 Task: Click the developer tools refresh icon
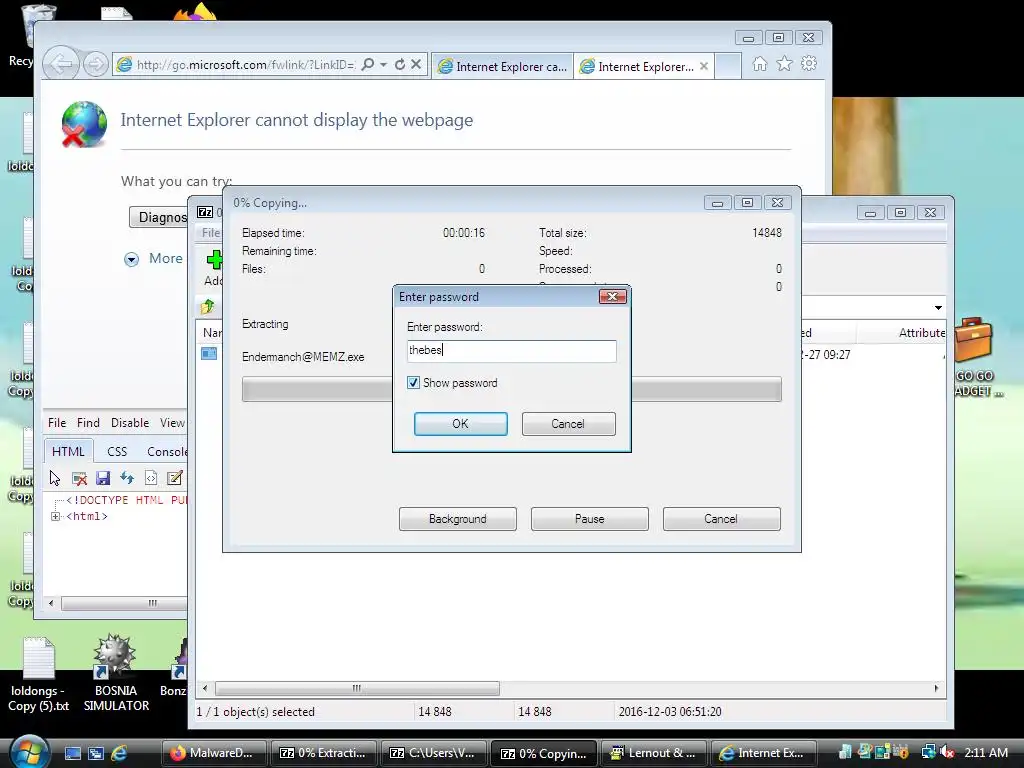[x=127, y=478]
